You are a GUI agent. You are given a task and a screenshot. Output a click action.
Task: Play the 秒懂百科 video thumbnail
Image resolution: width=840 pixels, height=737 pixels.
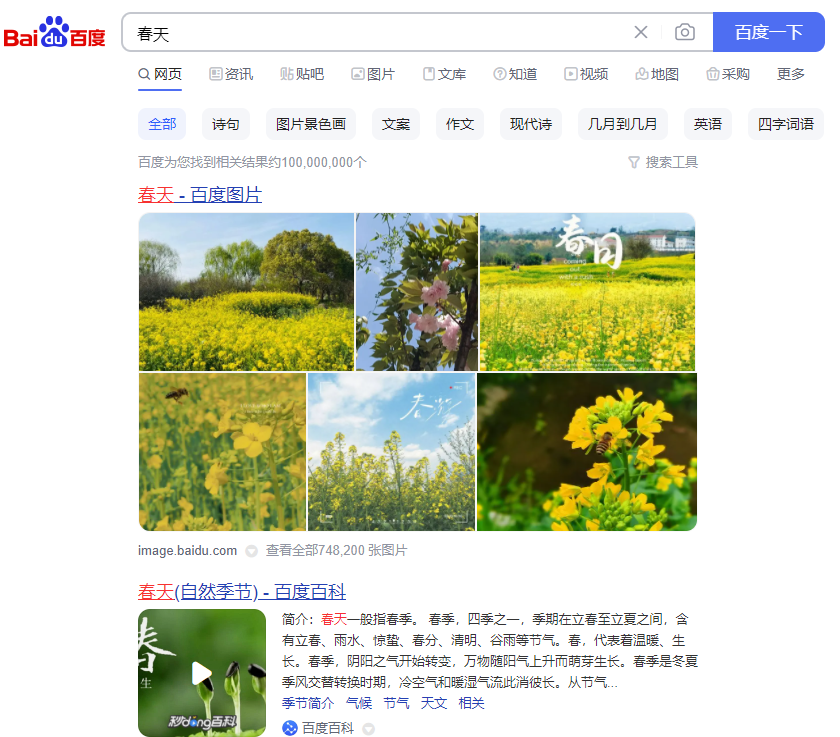[x=202, y=672]
